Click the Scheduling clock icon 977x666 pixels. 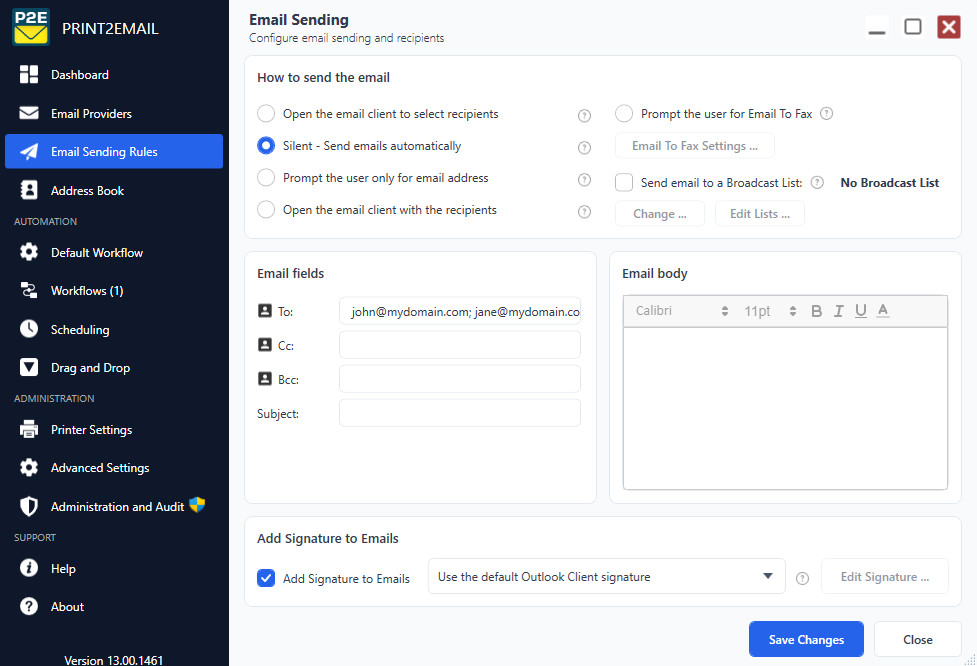click(x=29, y=328)
